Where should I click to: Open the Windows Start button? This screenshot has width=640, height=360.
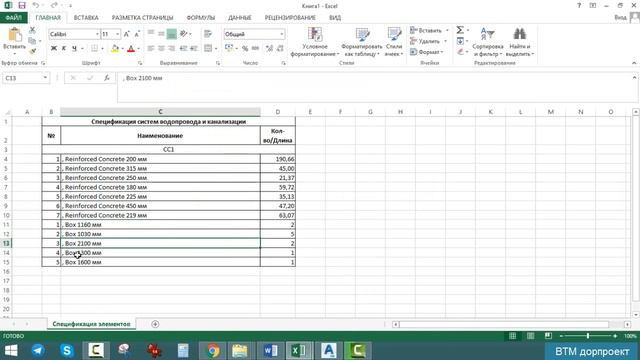(11, 350)
